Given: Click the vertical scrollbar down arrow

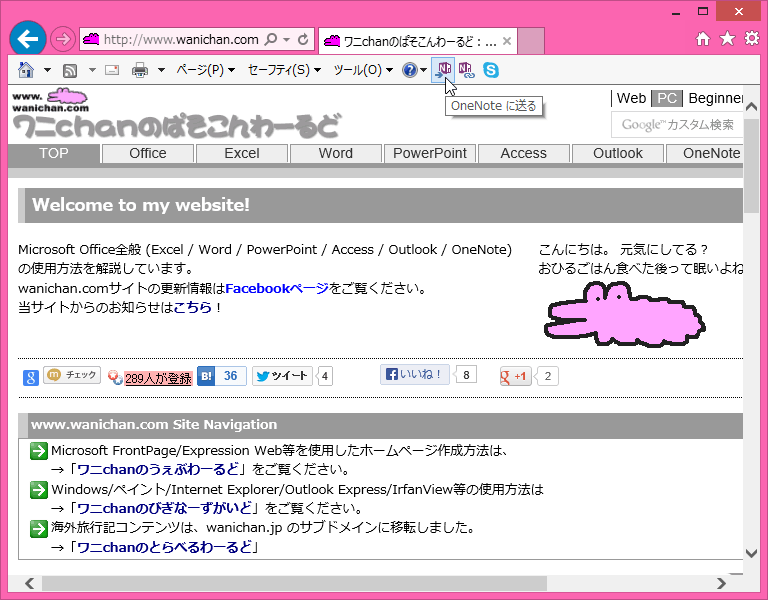Looking at the screenshot, I should coord(751,552).
